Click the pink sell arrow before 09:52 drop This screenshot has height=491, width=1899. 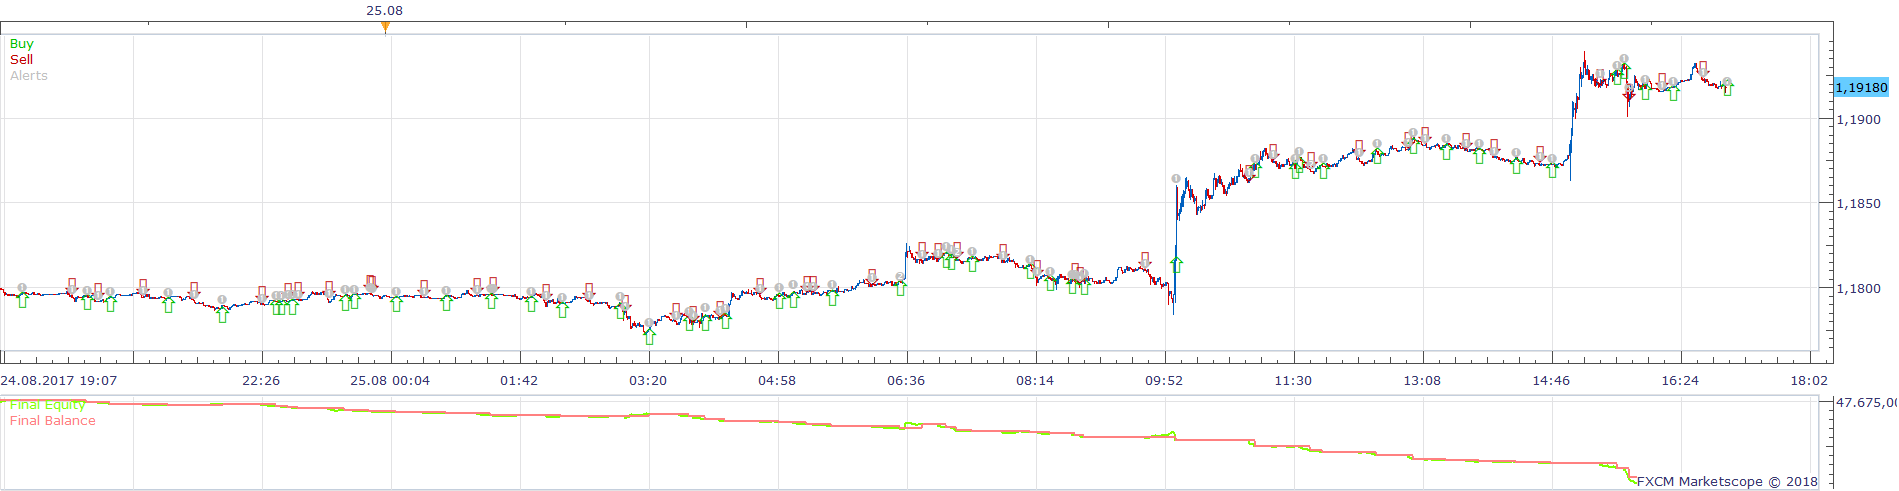[x=1145, y=260]
